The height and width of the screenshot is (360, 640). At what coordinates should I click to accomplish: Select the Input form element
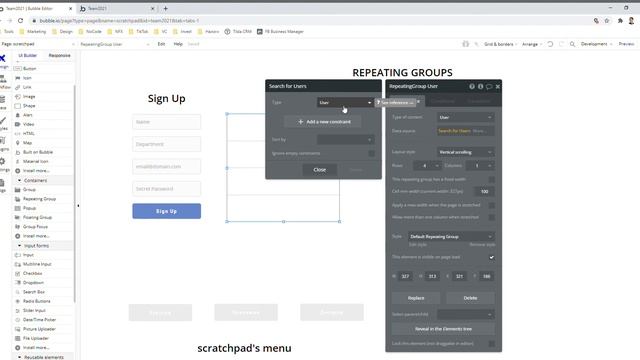28,255
